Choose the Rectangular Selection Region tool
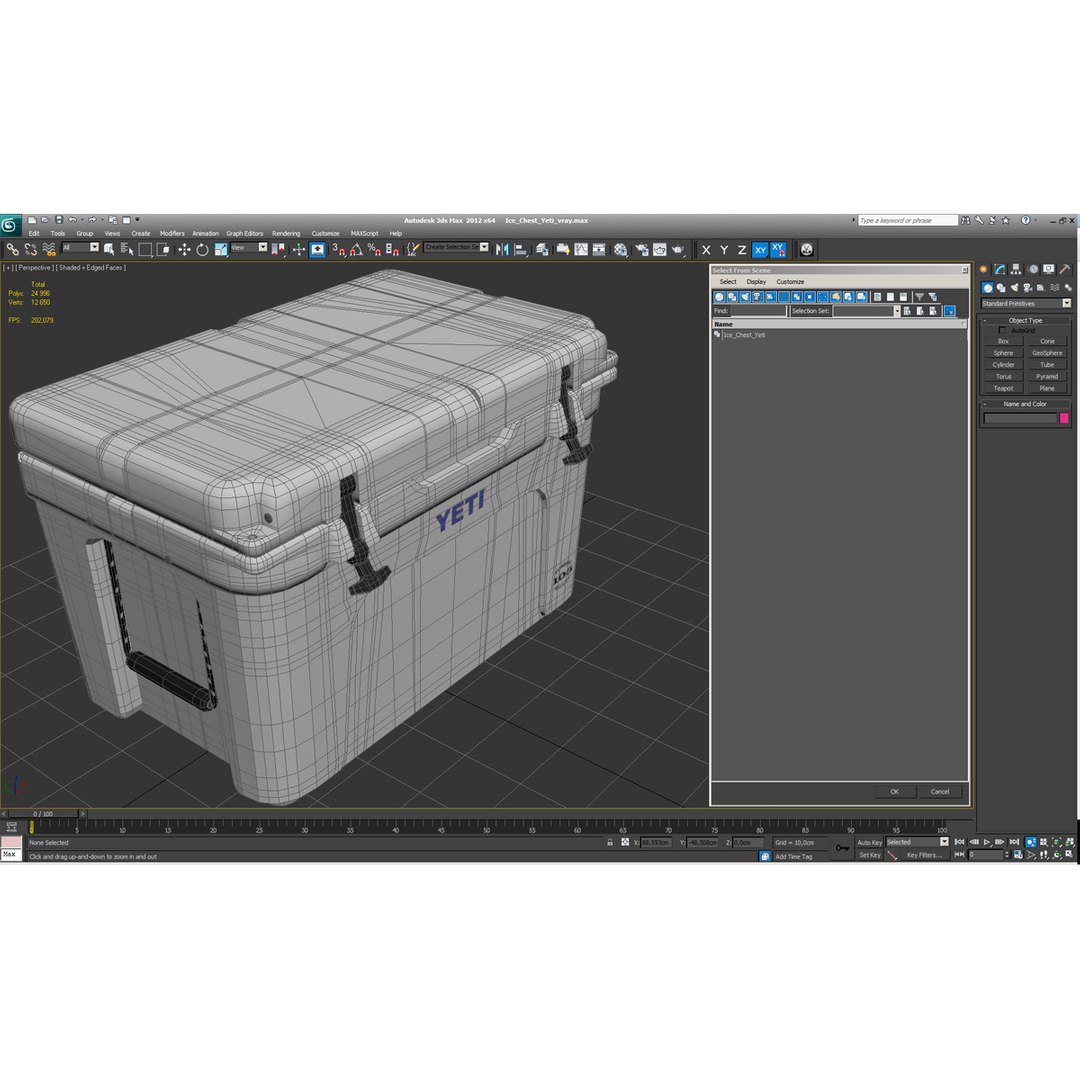Screen dimensions: 1080x1080 [x=145, y=249]
